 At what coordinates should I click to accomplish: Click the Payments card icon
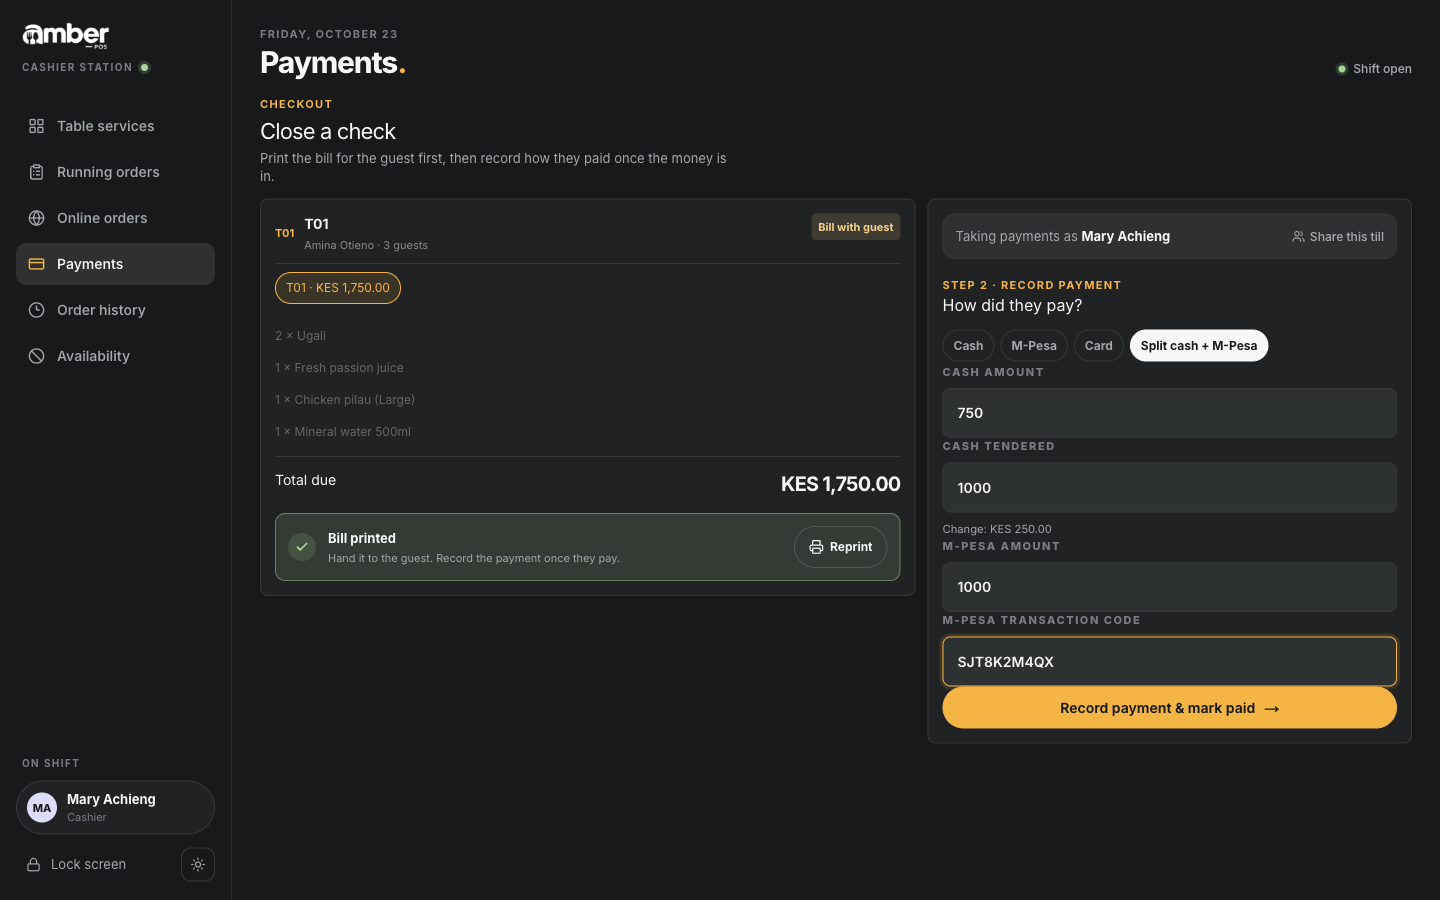(x=36, y=264)
